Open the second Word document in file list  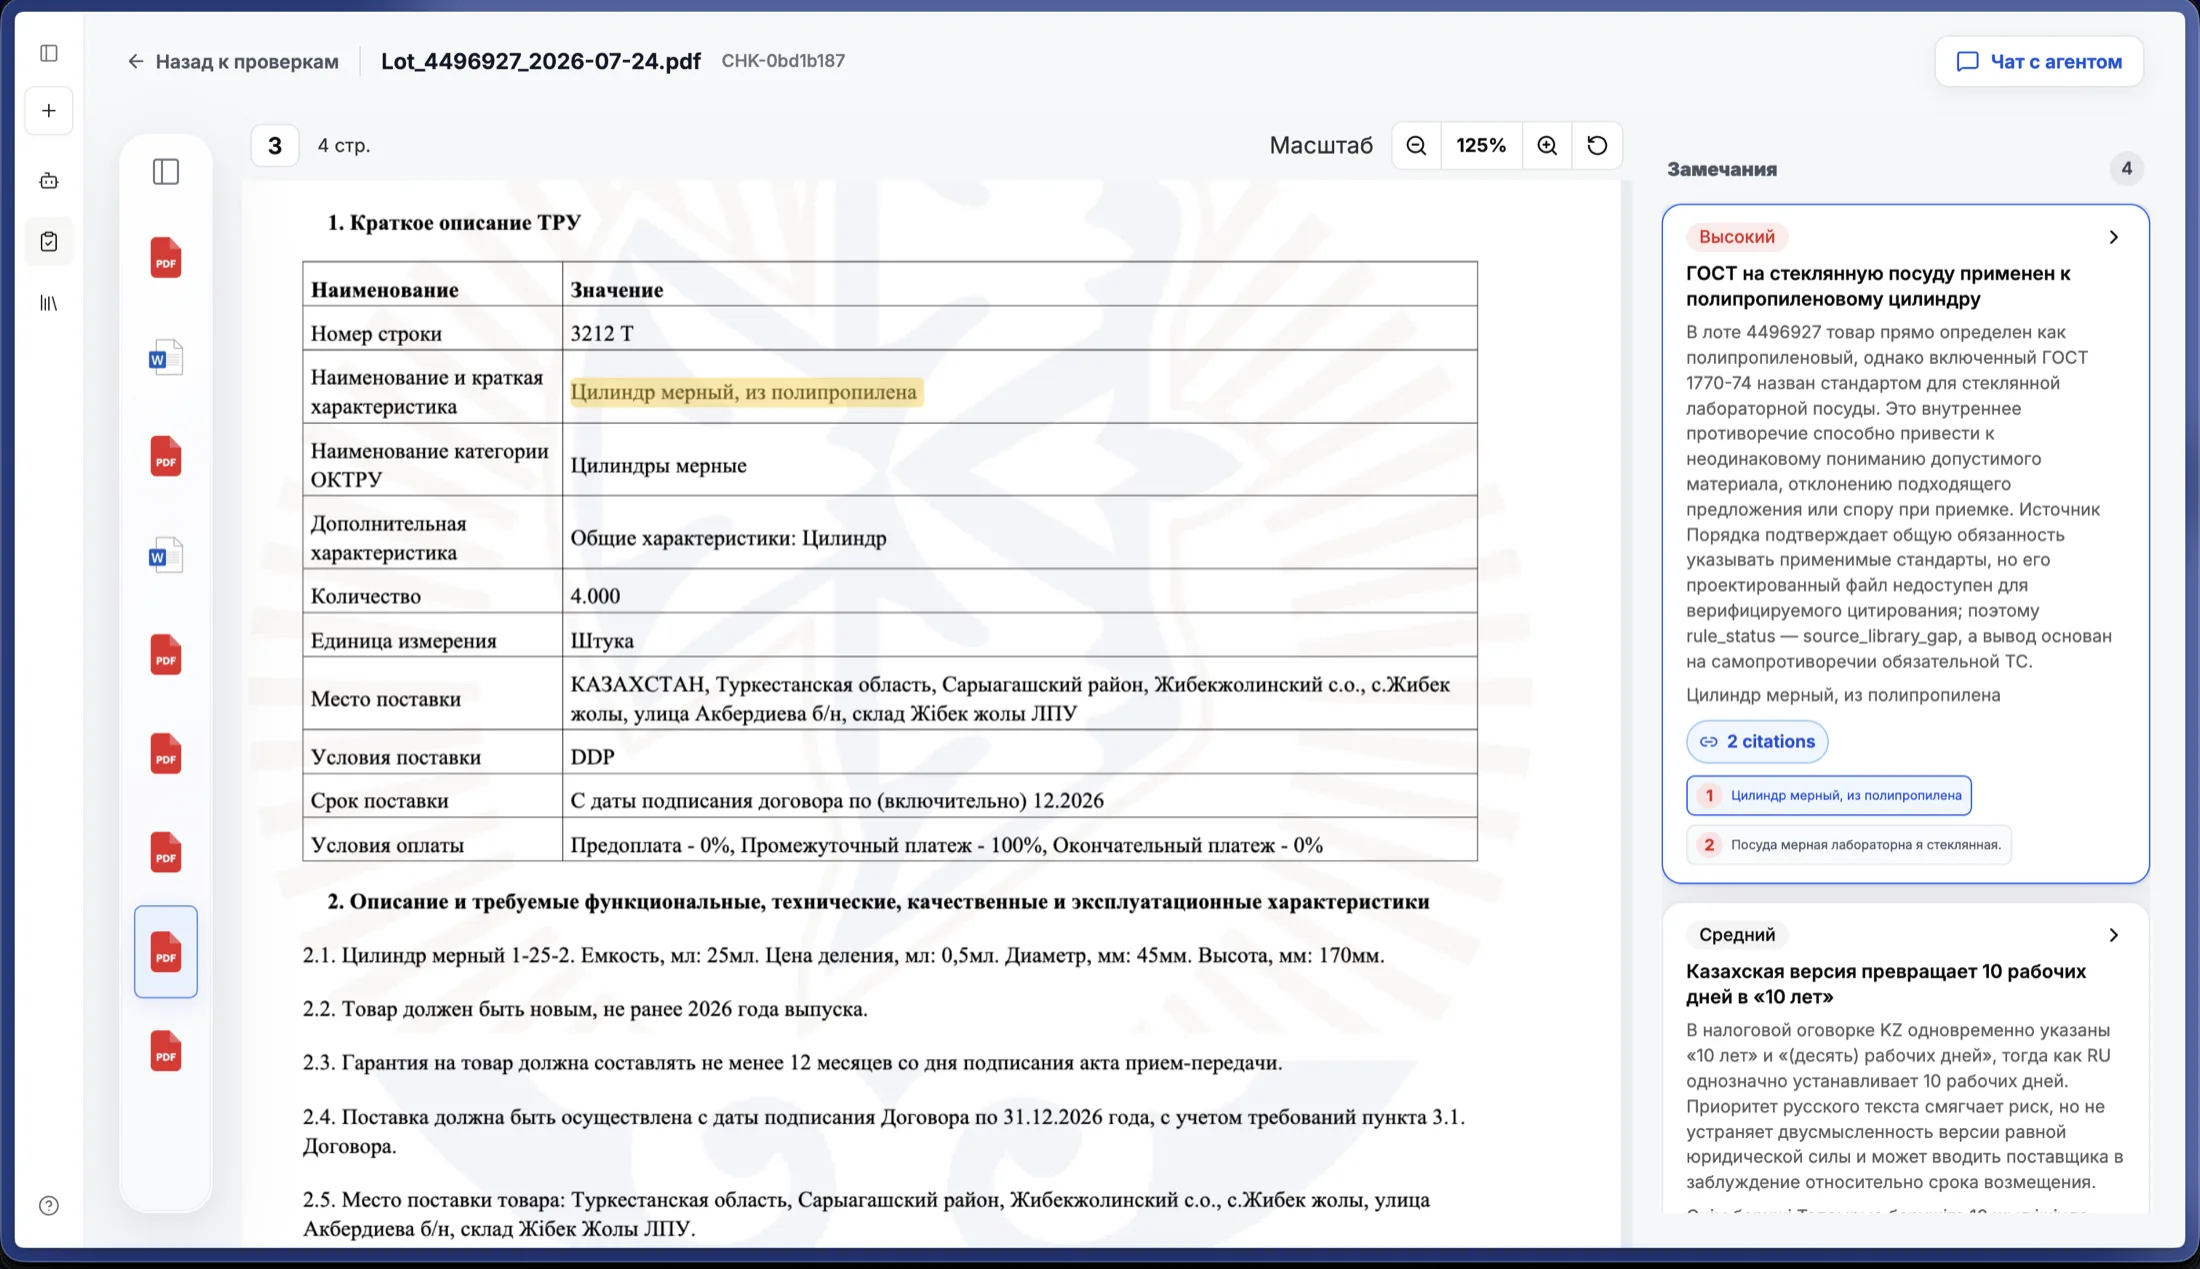click(166, 555)
